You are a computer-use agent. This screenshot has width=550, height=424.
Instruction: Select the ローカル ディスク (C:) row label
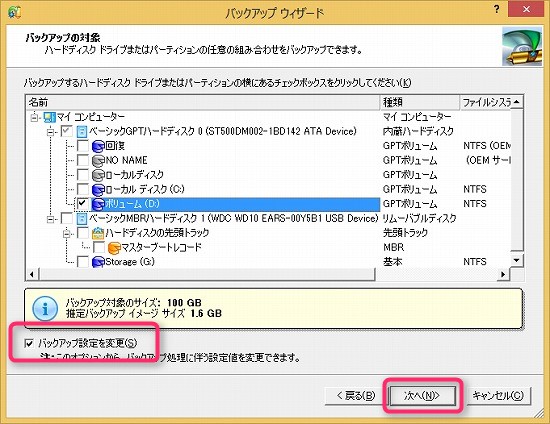145,189
